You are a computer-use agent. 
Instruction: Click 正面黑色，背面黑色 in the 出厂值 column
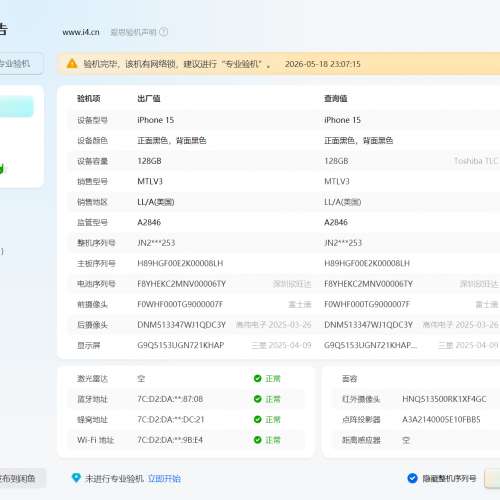point(172,140)
